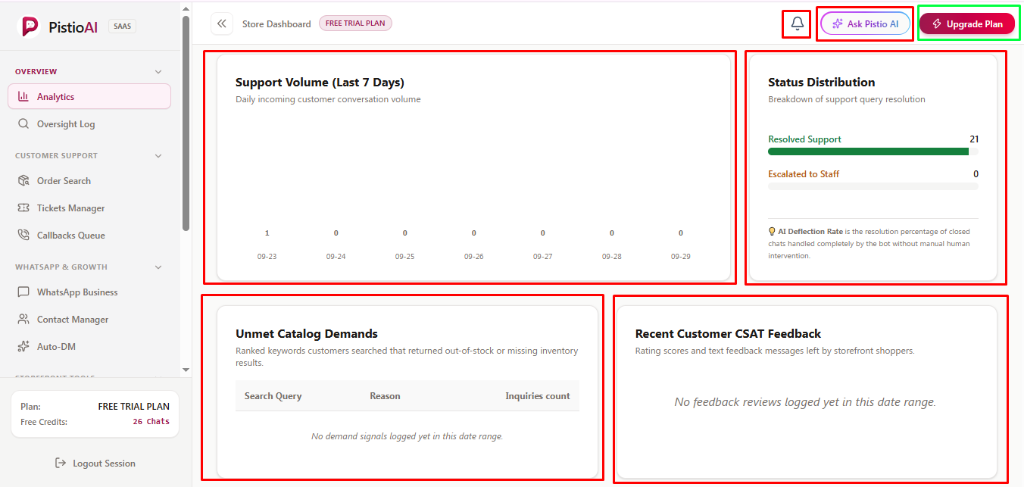The width and height of the screenshot is (1024, 487).
Task: Click the Tickets Manager ticket icon
Action: [24, 208]
